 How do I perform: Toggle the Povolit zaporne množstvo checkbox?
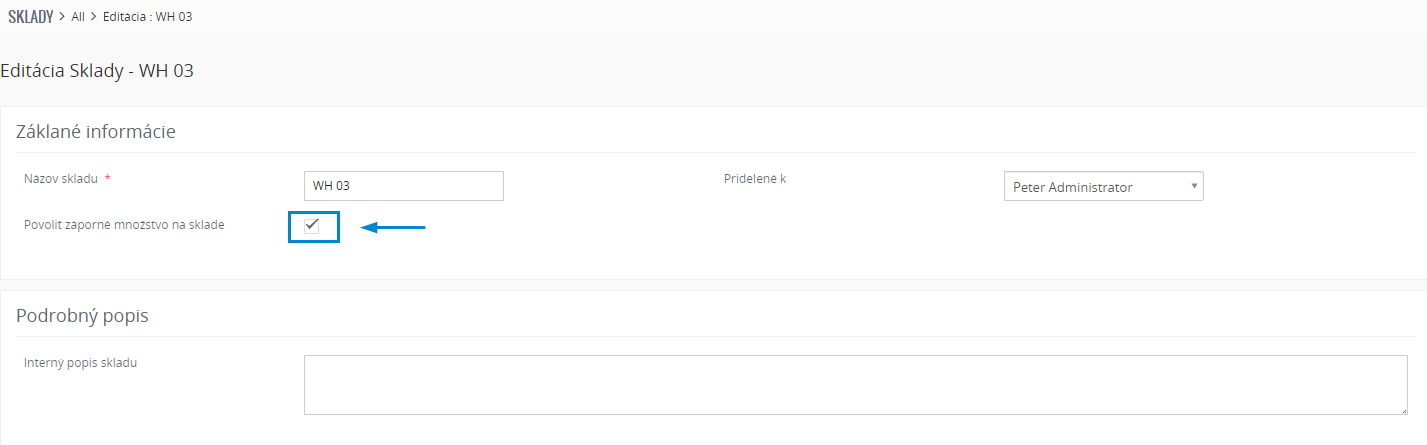tap(312, 225)
